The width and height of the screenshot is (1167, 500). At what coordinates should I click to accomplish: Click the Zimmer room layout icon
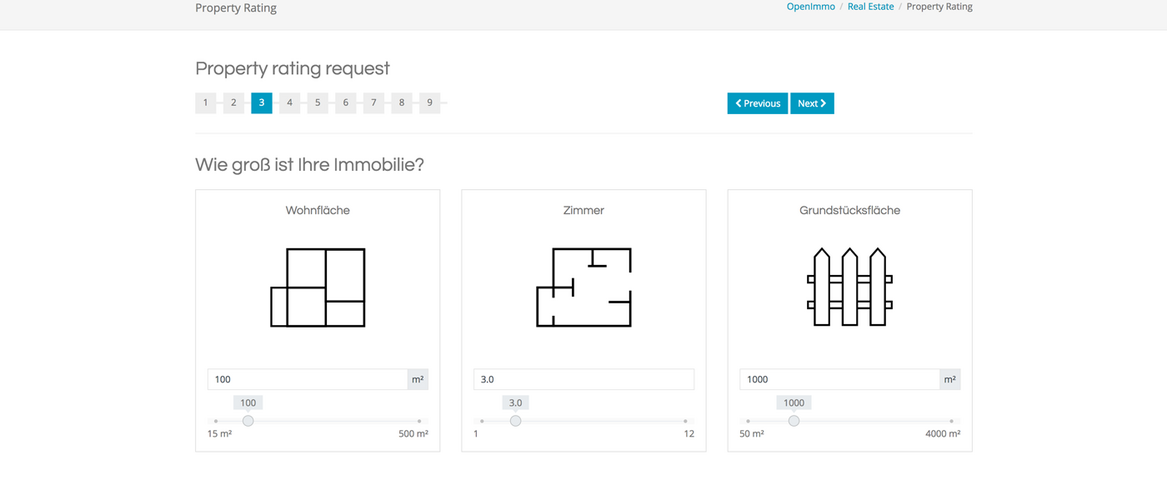point(583,288)
